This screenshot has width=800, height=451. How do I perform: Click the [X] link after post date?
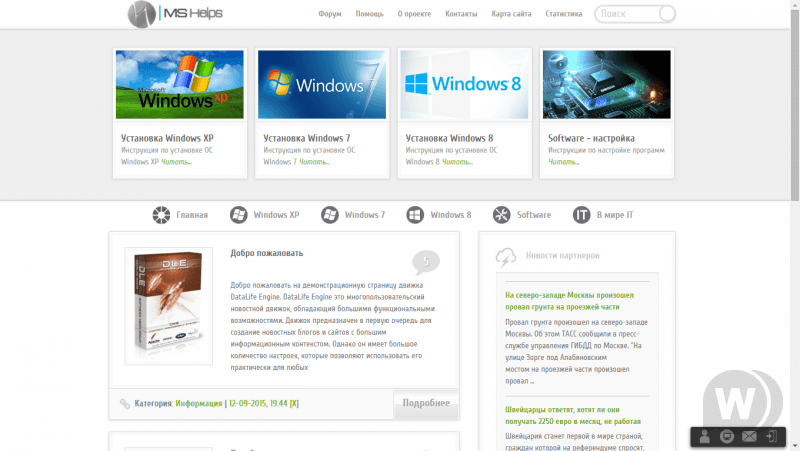[x=294, y=404]
